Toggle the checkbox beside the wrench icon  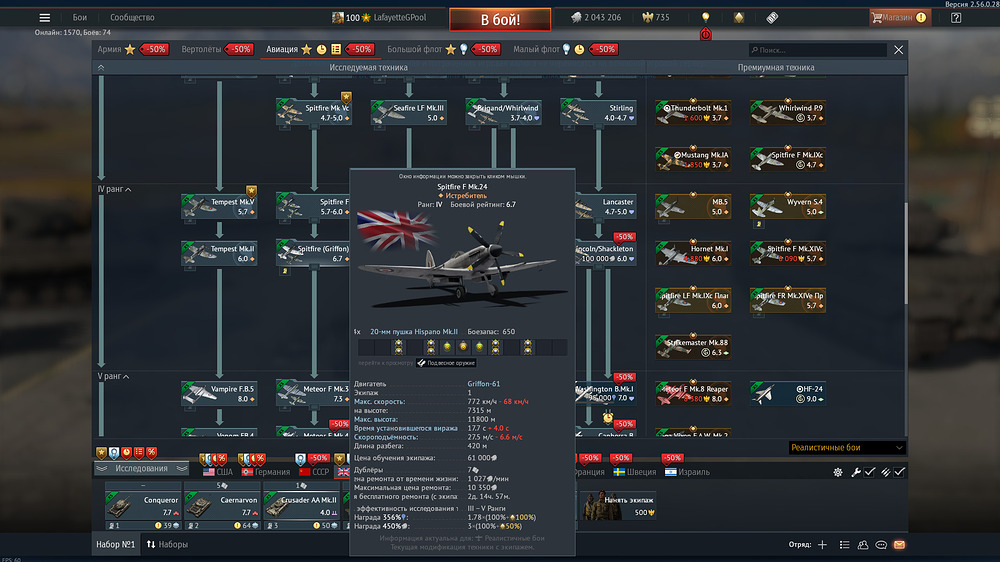point(870,472)
